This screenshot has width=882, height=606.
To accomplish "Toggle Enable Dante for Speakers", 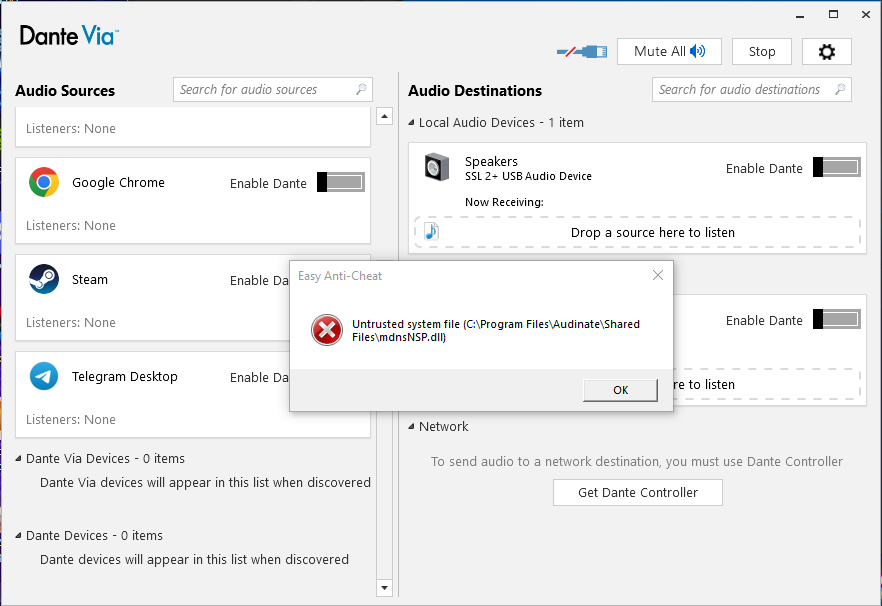I will click(x=837, y=167).
